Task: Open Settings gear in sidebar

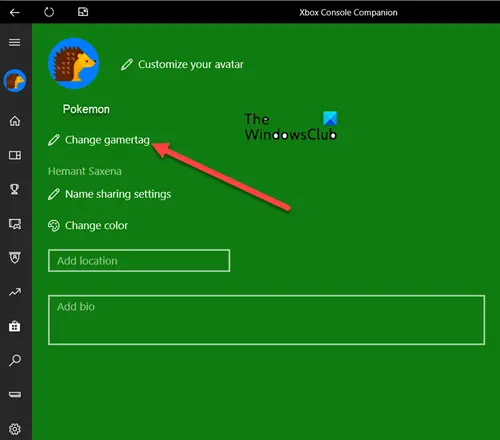Action: click(15, 429)
